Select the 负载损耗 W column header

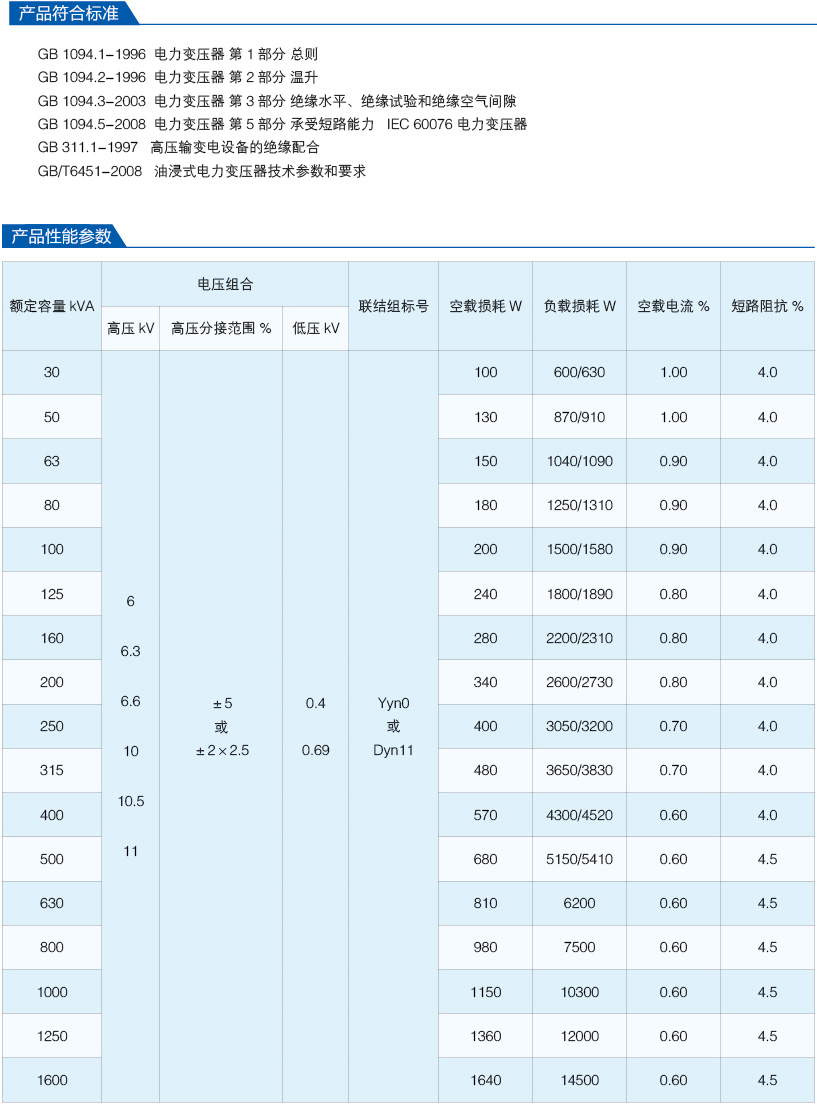(579, 306)
